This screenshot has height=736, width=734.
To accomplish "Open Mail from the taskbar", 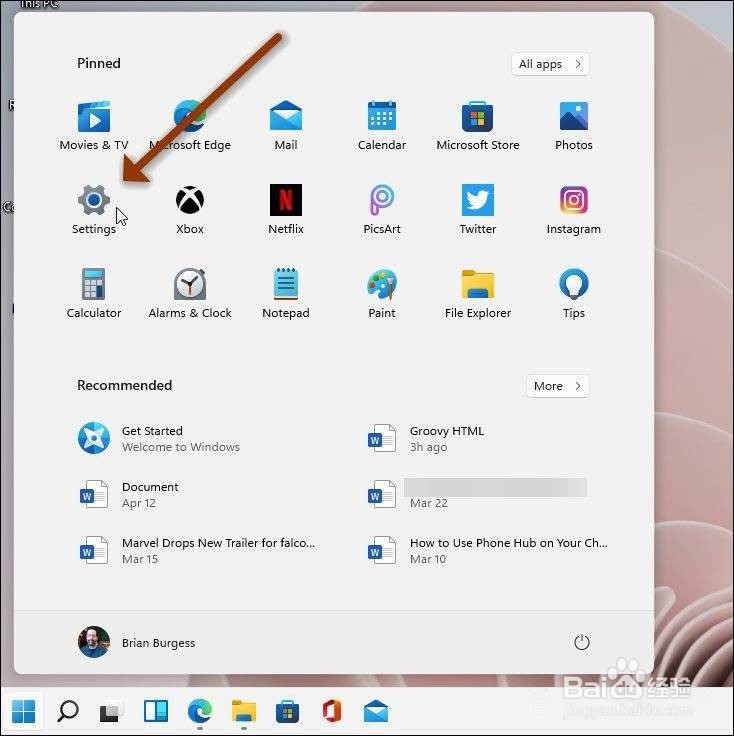I will [375, 711].
